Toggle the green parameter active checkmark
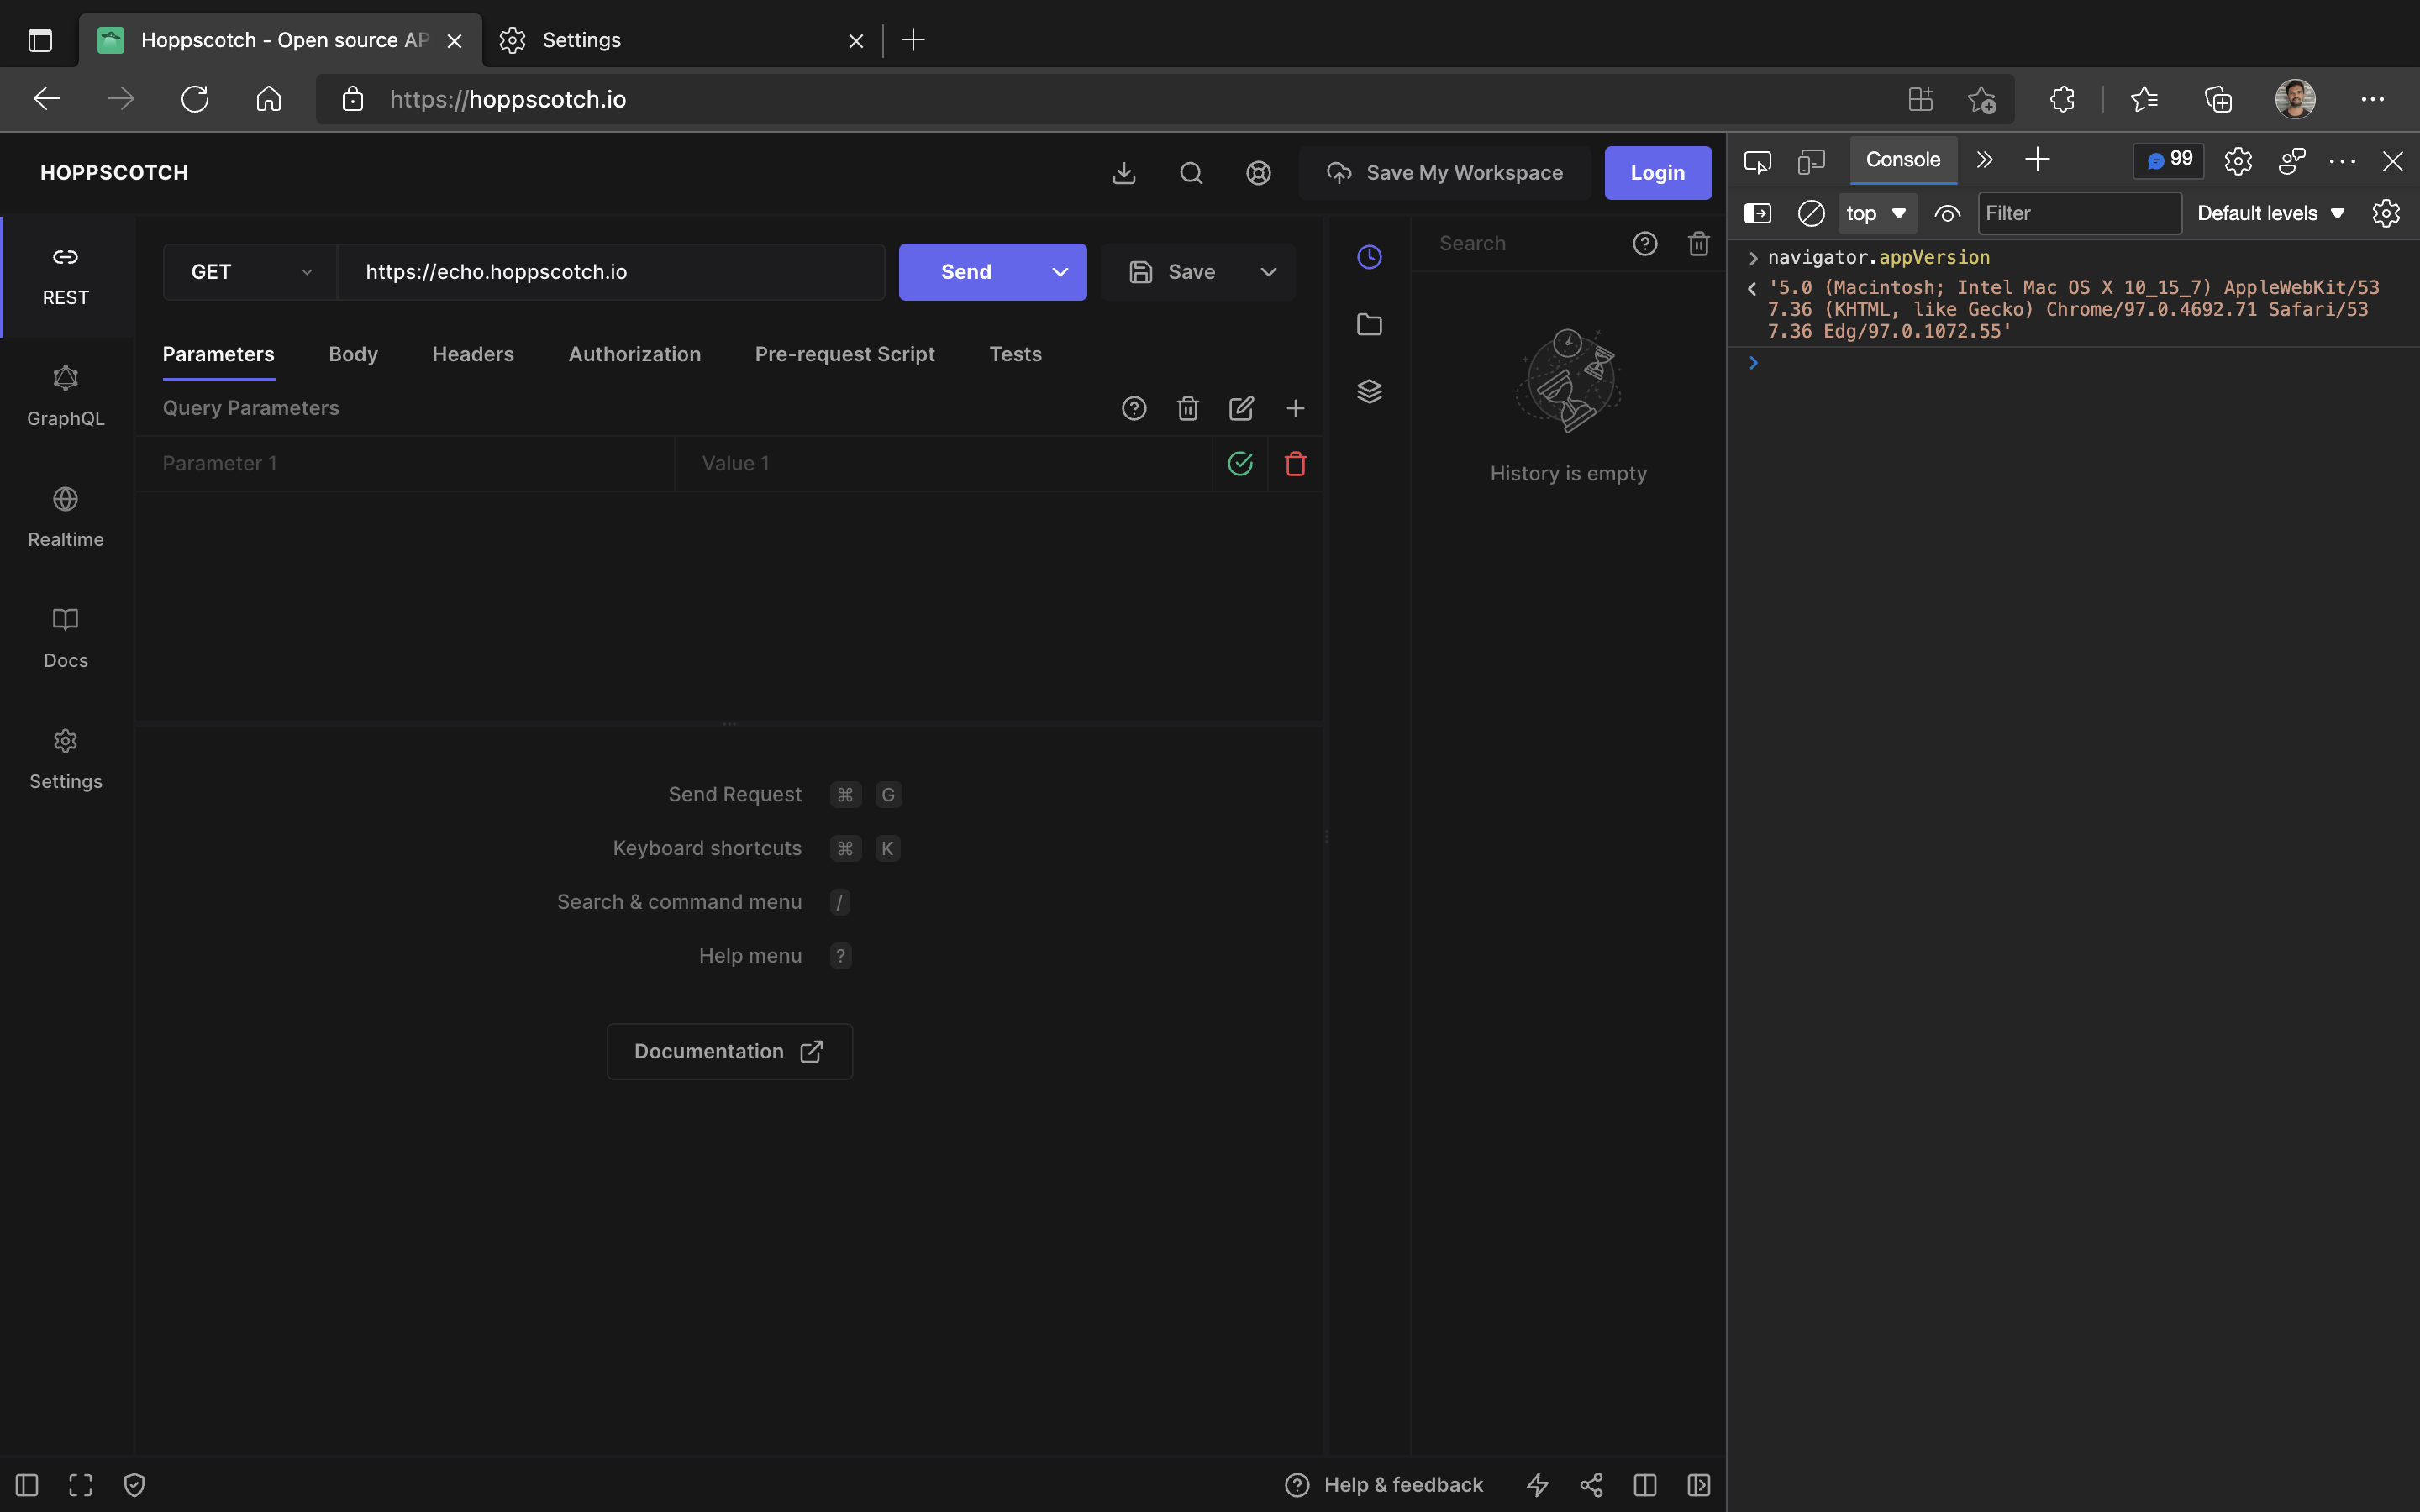Image resolution: width=2420 pixels, height=1512 pixels. (x=1240, y=464)
